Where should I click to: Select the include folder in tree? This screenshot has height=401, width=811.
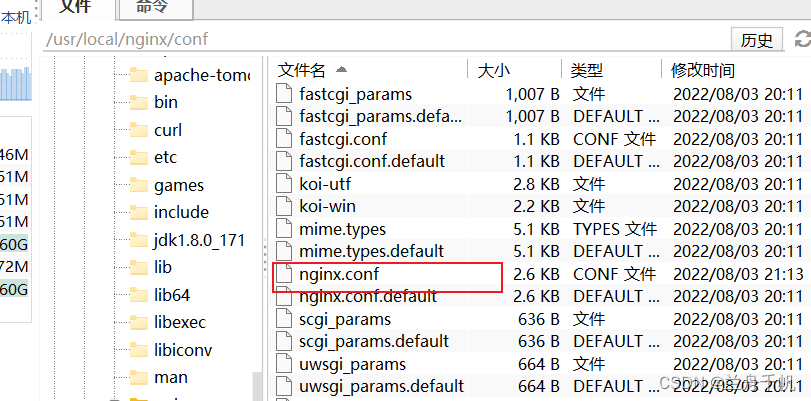tap(182, 212)
